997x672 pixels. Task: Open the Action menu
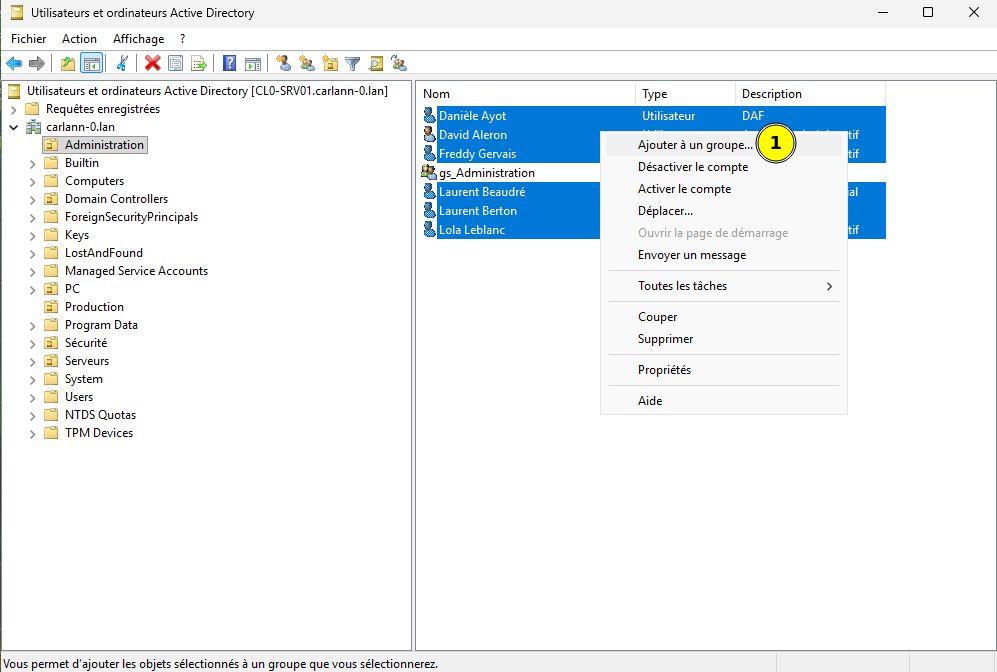pyautogui.click(x=79, y=39)
